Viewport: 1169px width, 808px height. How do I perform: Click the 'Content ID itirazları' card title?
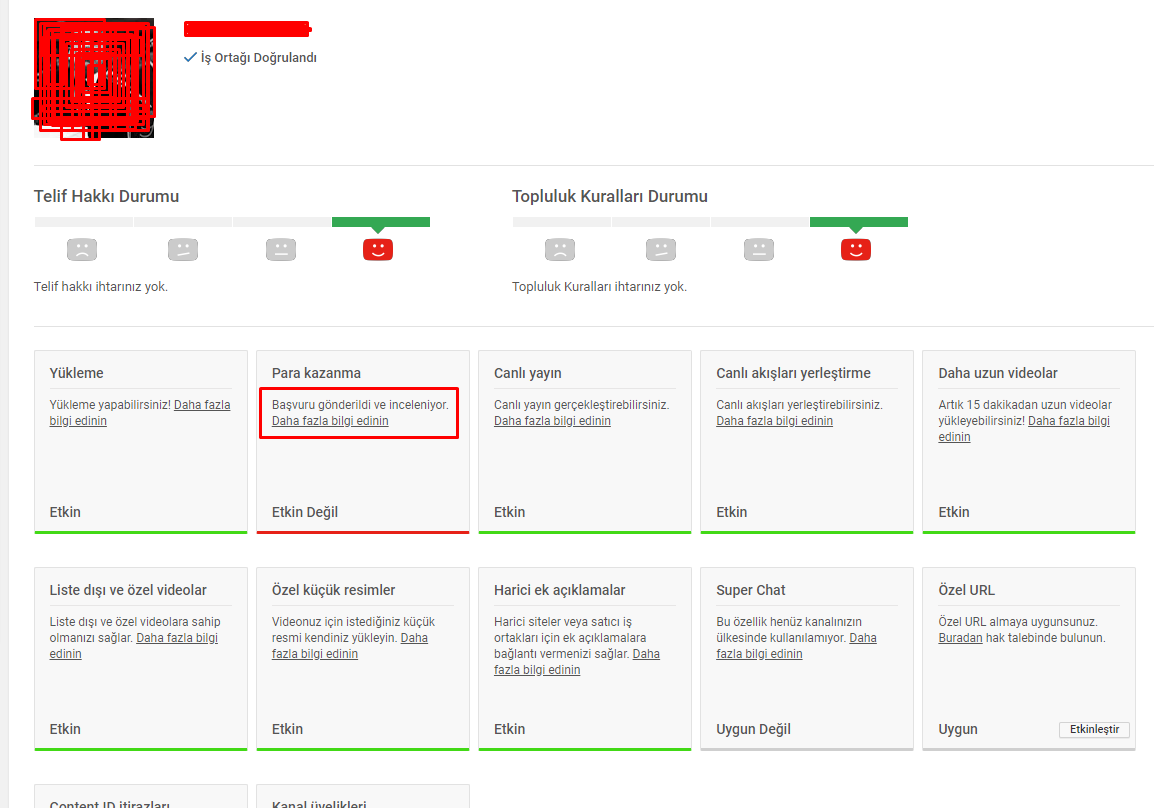(x=110, y=804)
